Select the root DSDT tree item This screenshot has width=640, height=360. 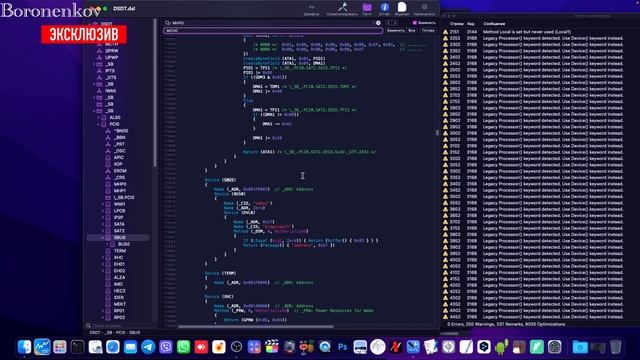click(107, 24)
